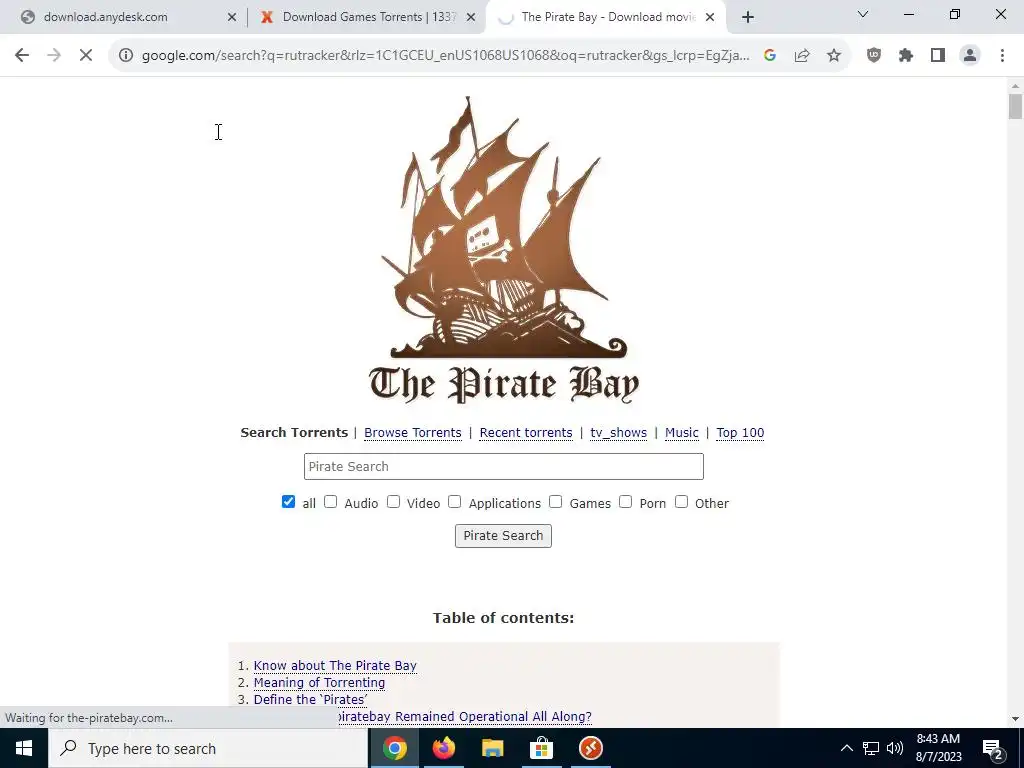Go back to the previous page
This screenshot has width=1024, height=768.
pyautogui.click(x=22, y=56)
